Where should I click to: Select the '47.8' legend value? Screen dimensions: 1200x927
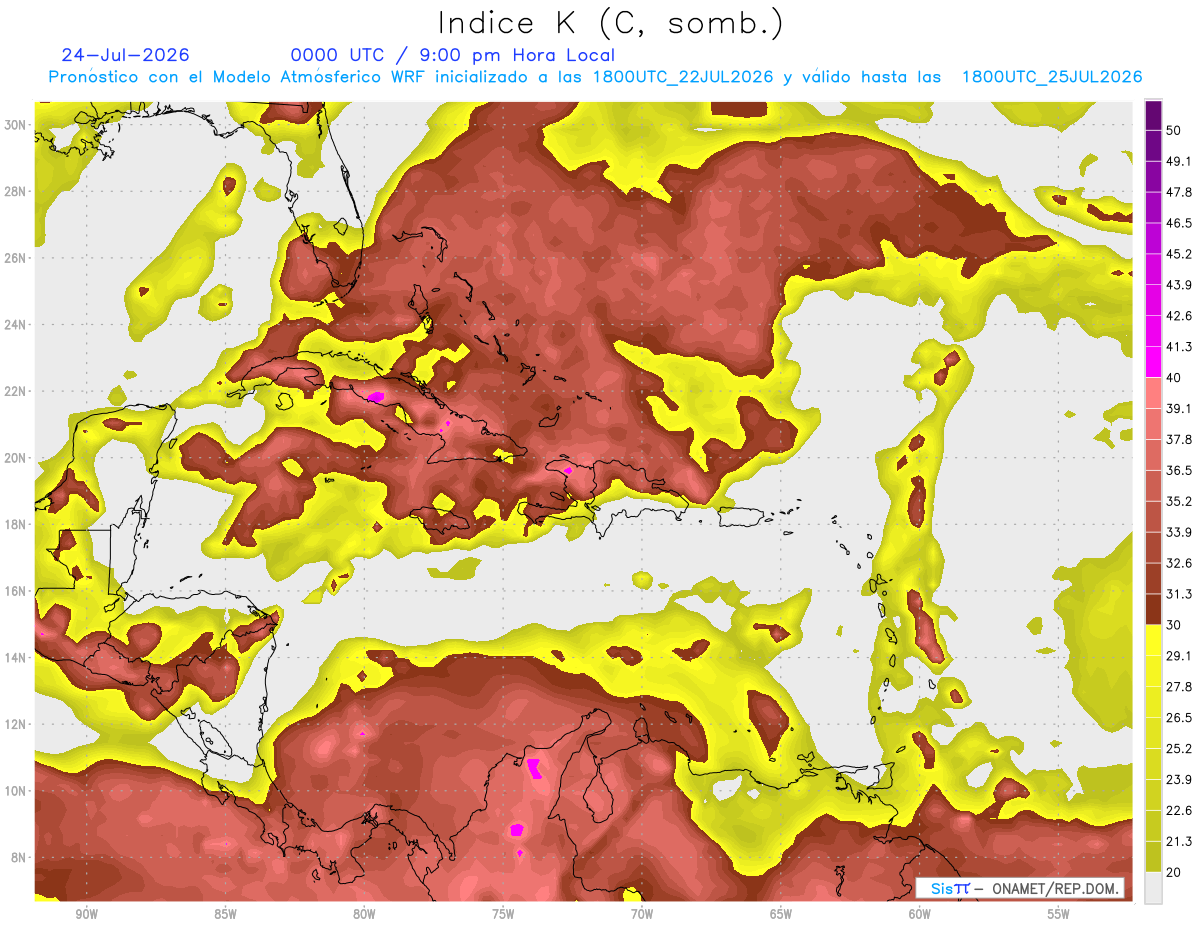coord(1179,191)
